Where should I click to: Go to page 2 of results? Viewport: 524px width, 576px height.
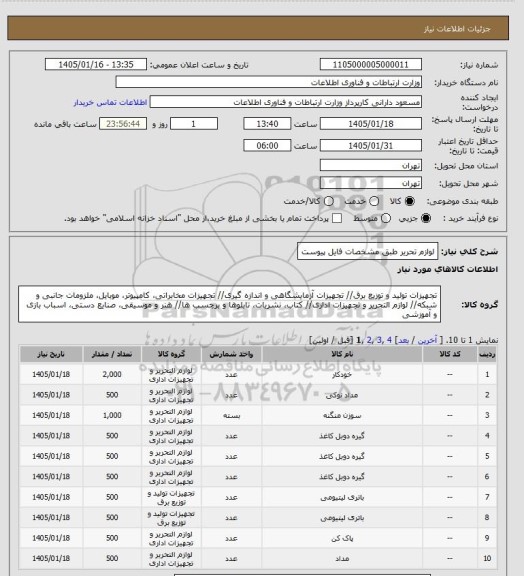[369, 340]
